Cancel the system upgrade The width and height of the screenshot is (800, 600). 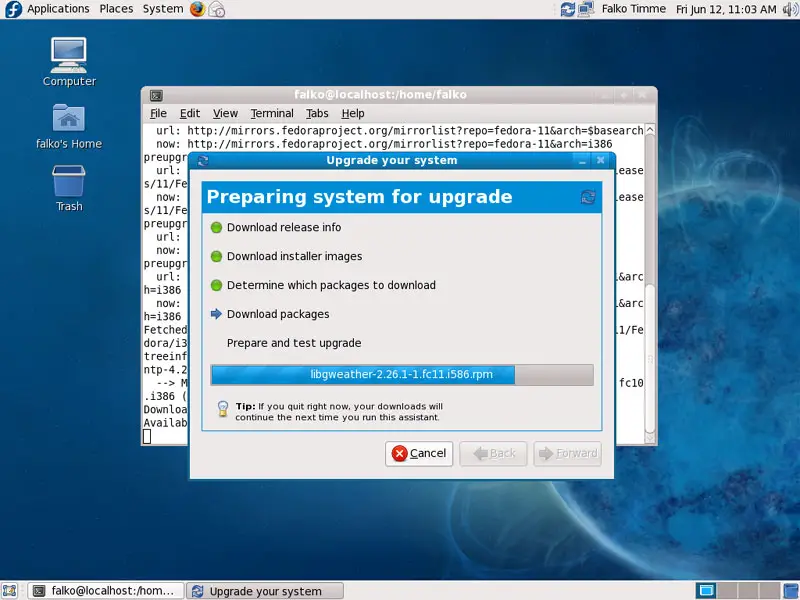pos(419,454)
